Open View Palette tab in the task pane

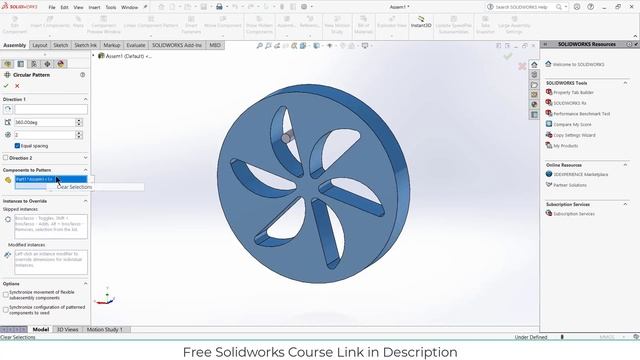pos(534,94)
